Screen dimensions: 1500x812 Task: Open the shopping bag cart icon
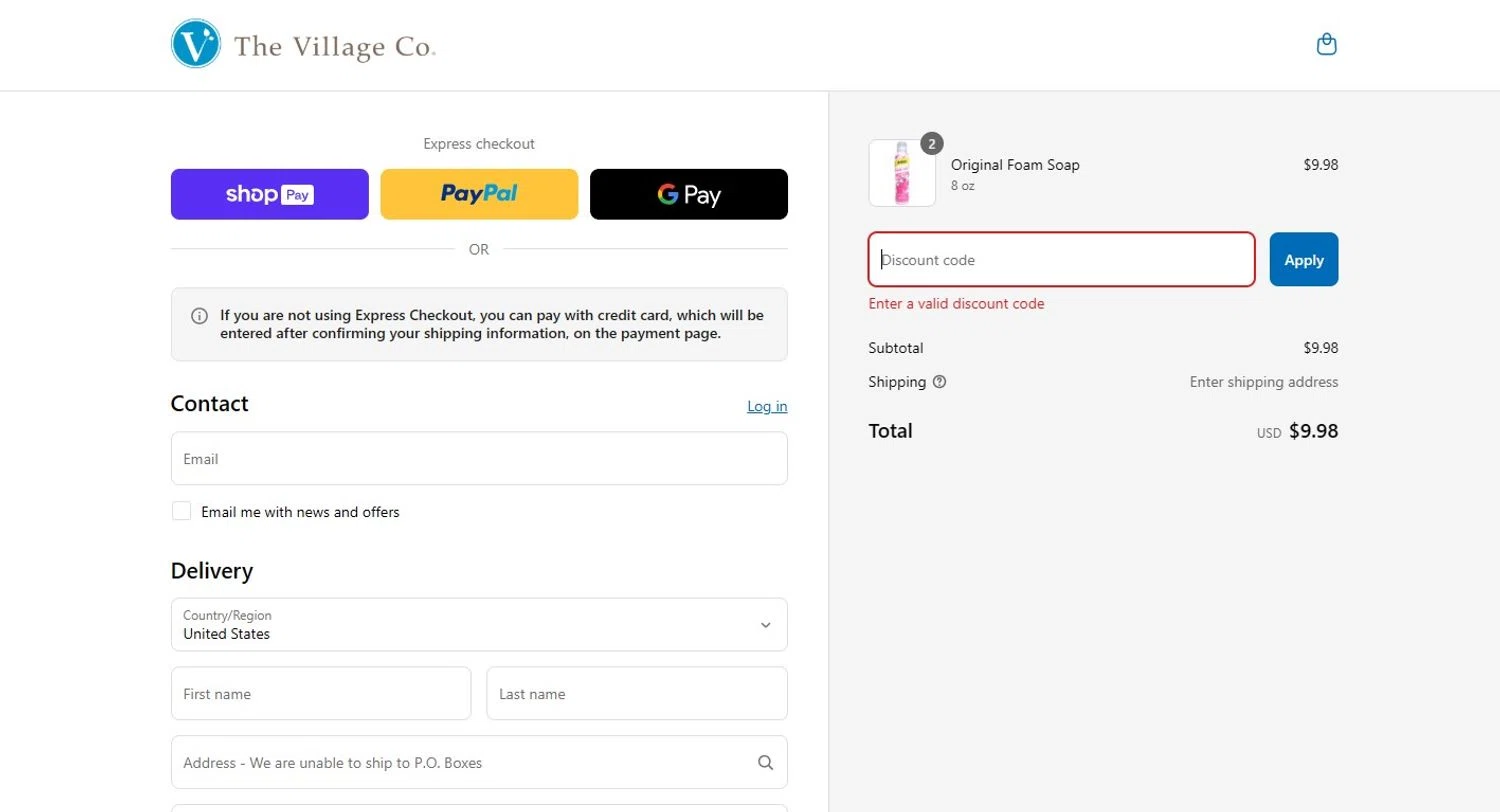pos(1327,45)
